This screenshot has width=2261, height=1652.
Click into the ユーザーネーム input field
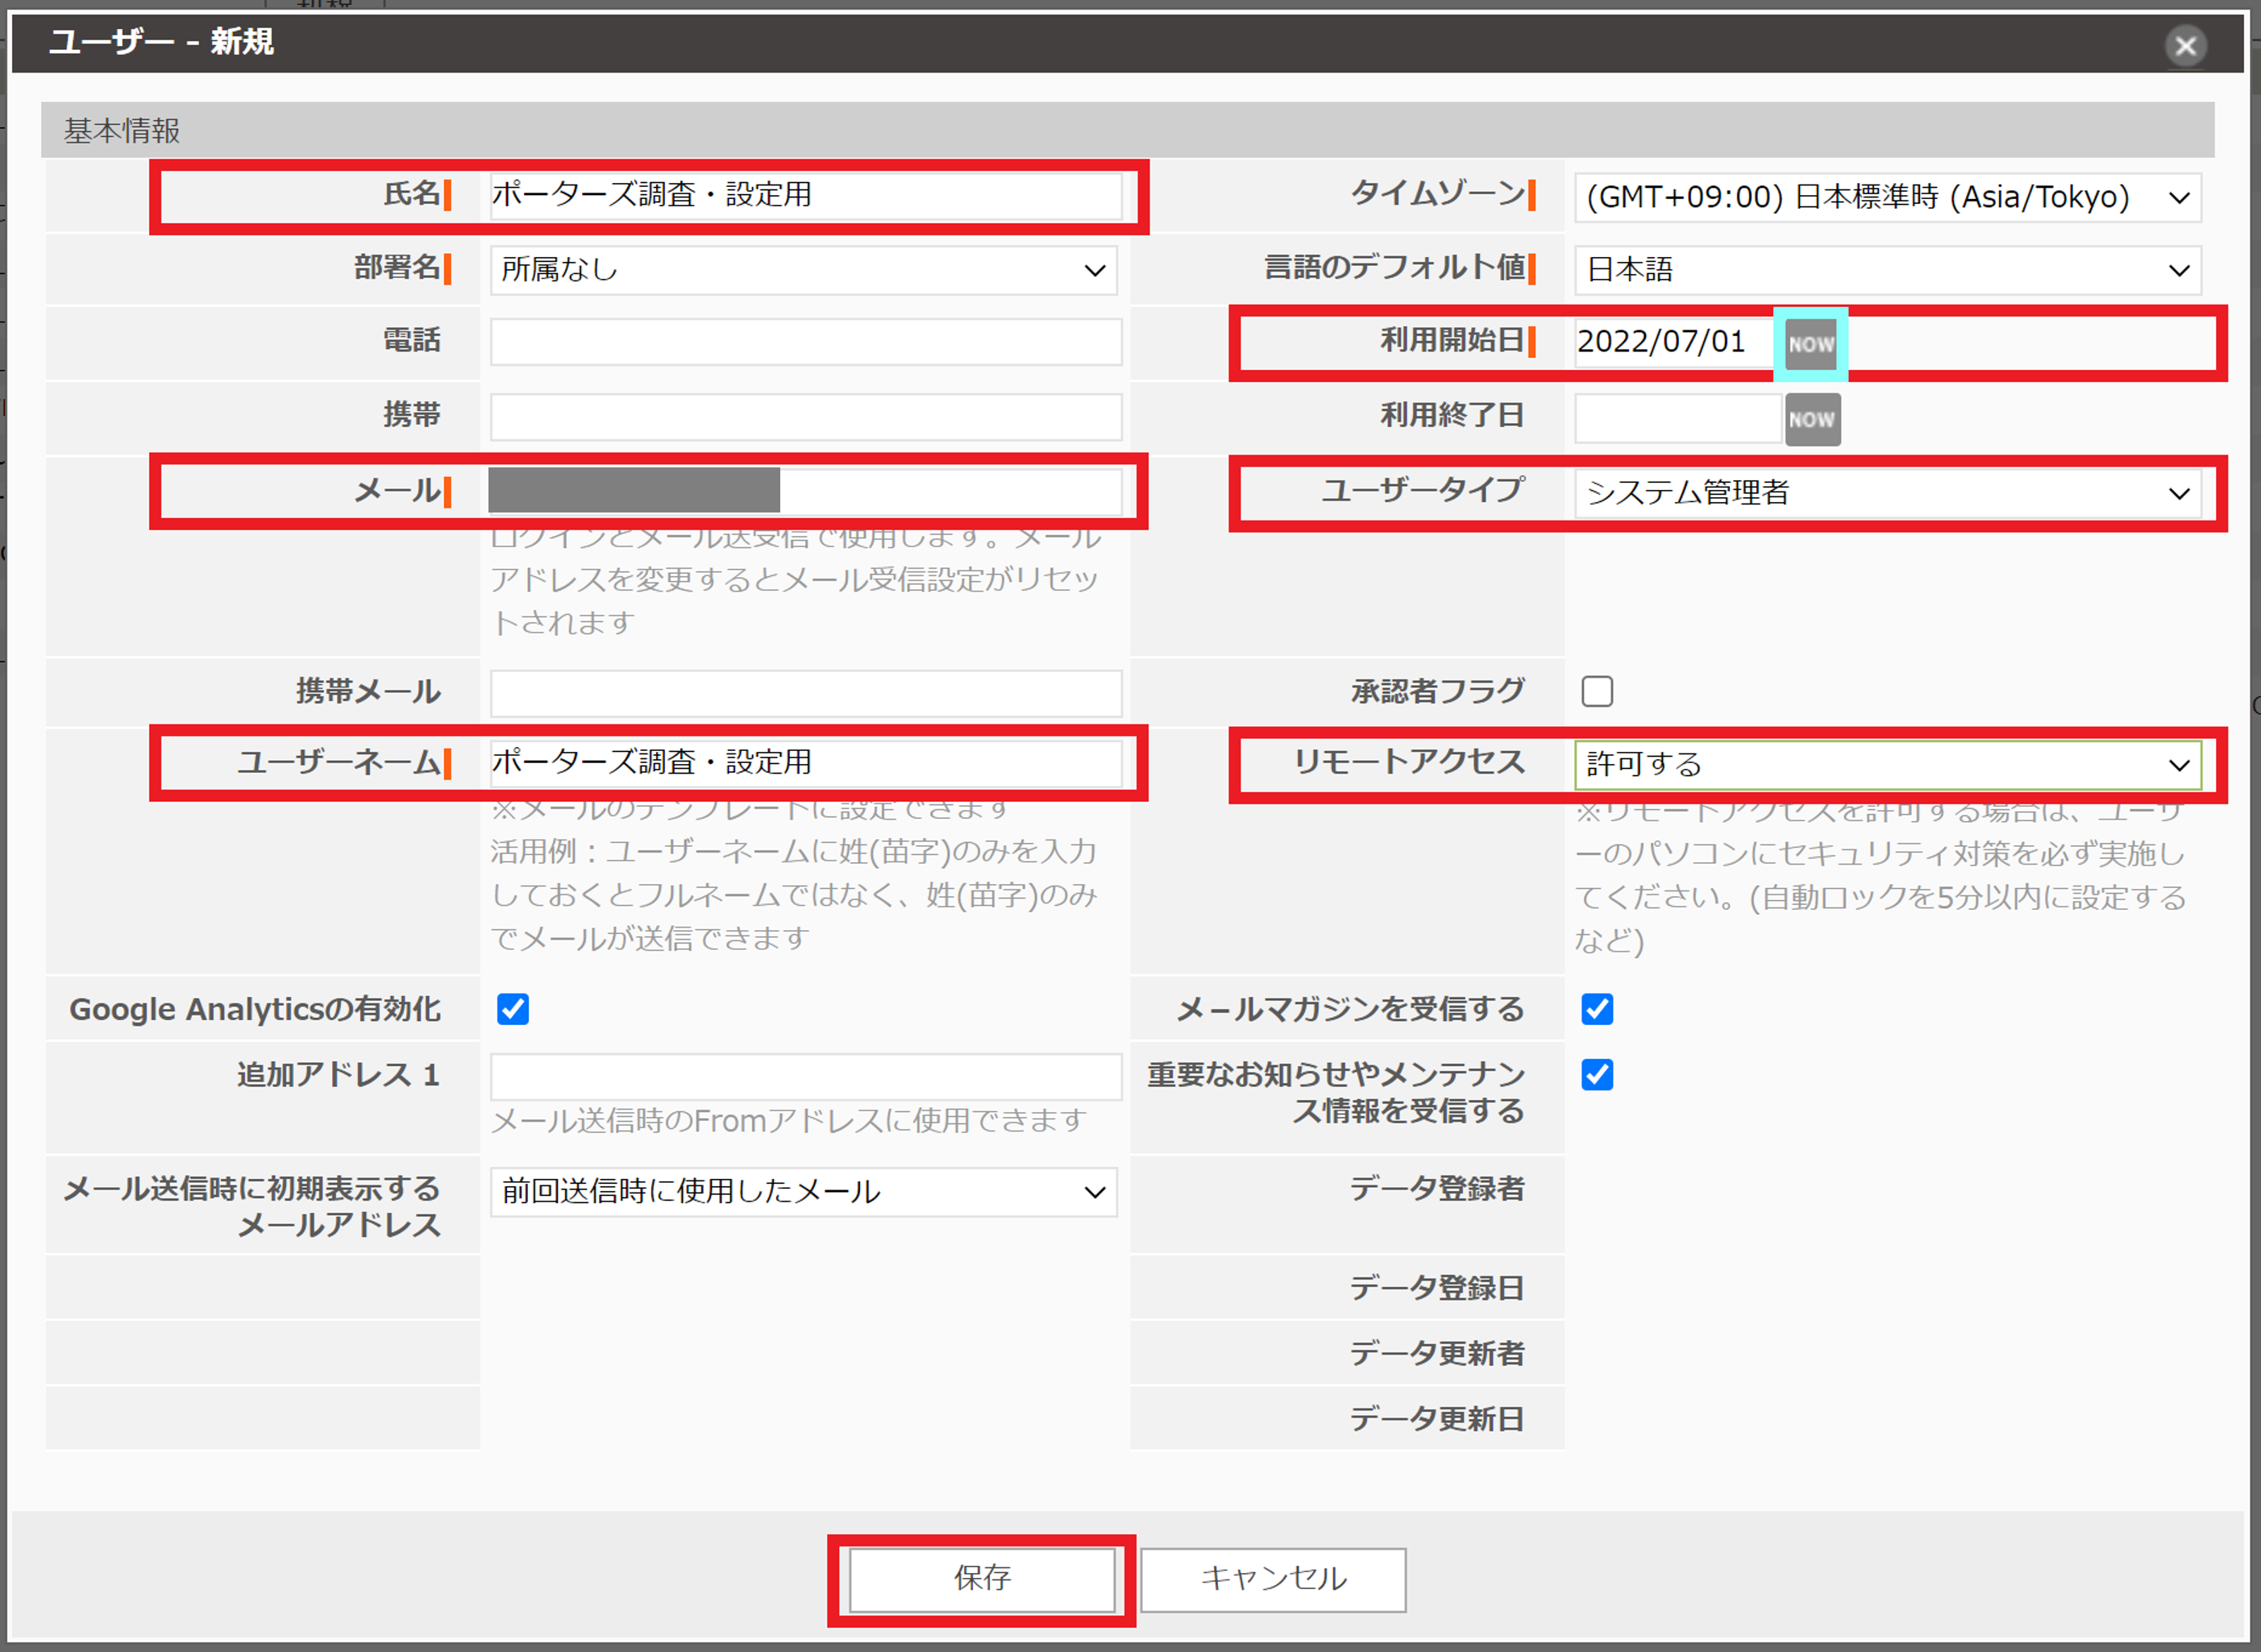(806, 763)
